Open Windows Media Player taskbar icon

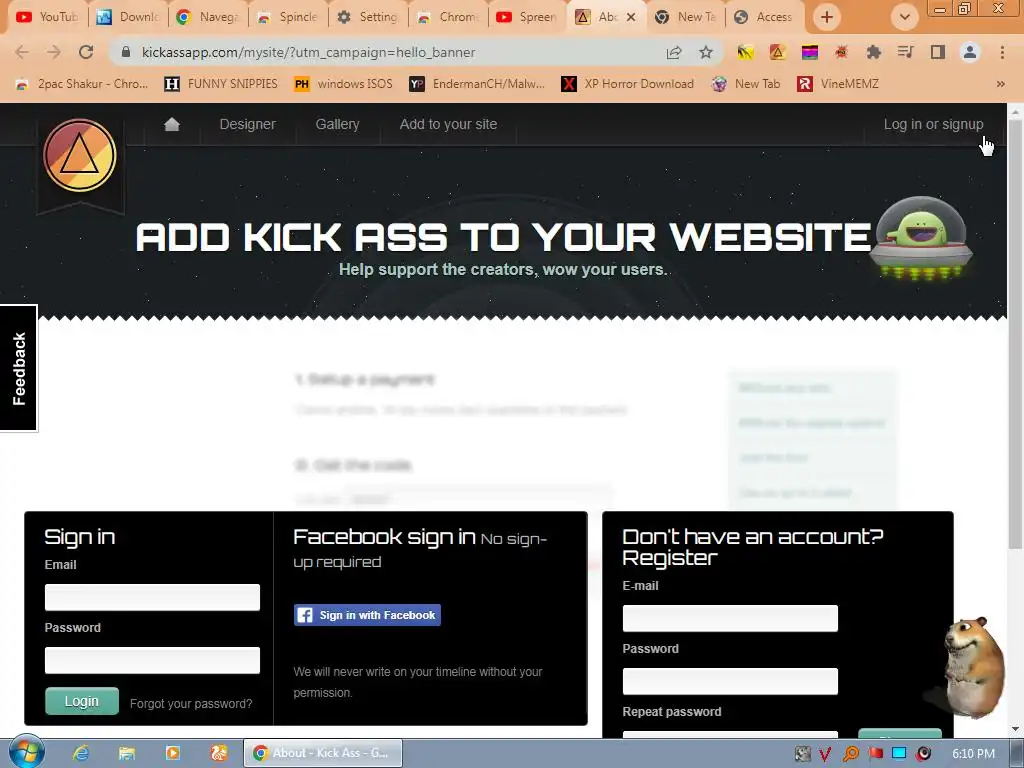click(x=172, y=753)
